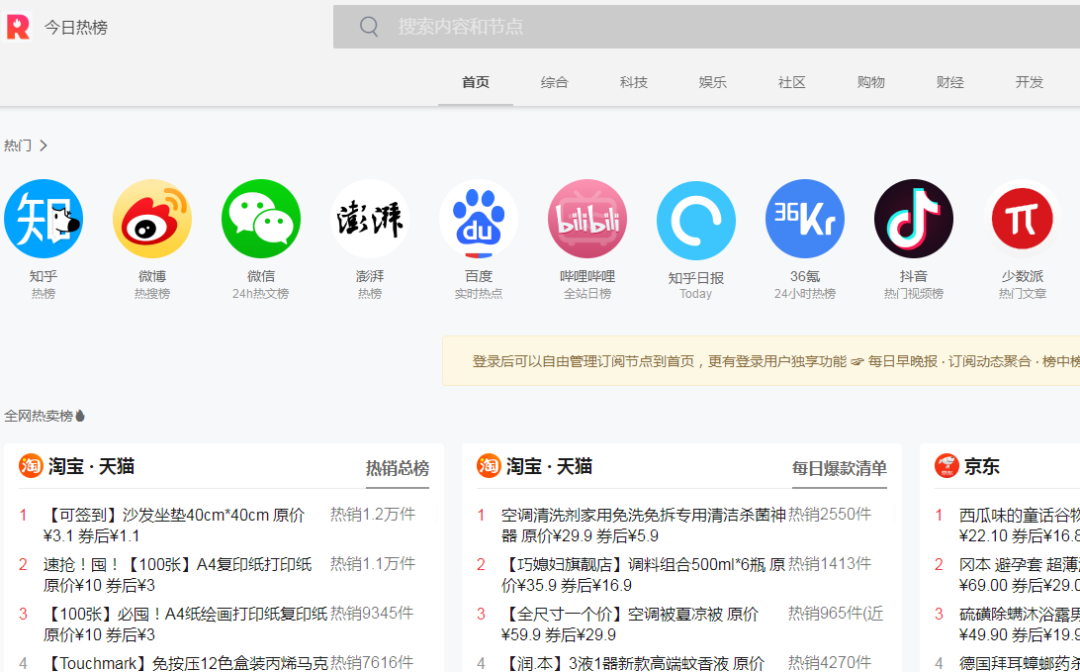Screen dimensions: 1080x672
Task: Open the Weibo 微博 hot search icon
Action: click(152, 219)
